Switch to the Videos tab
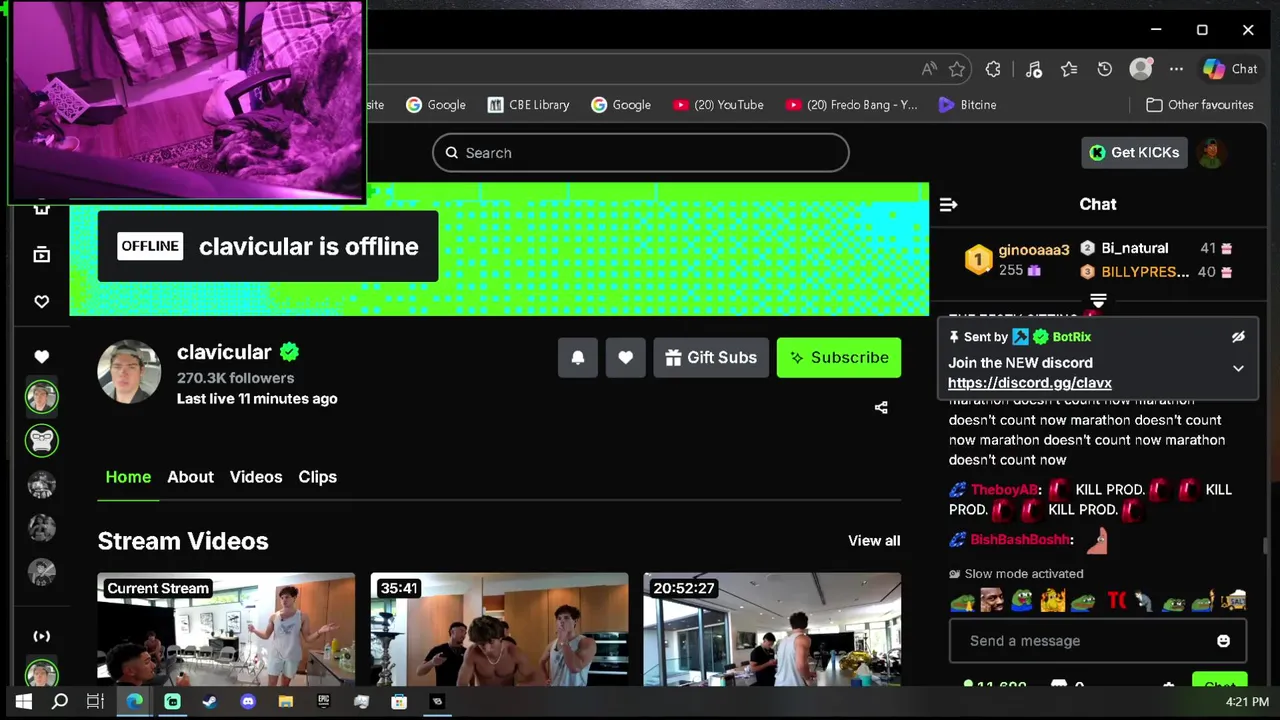The height and width of the screenshot is (720, 1280). pos(256,477)
